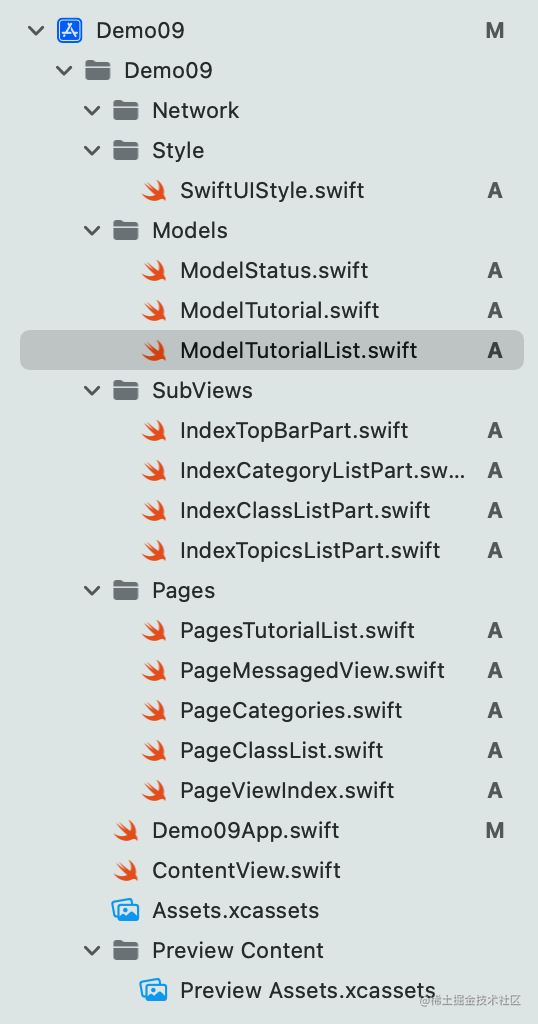
Task: Open ContentView.swift by its name
Action: click(x=246, y=871)
